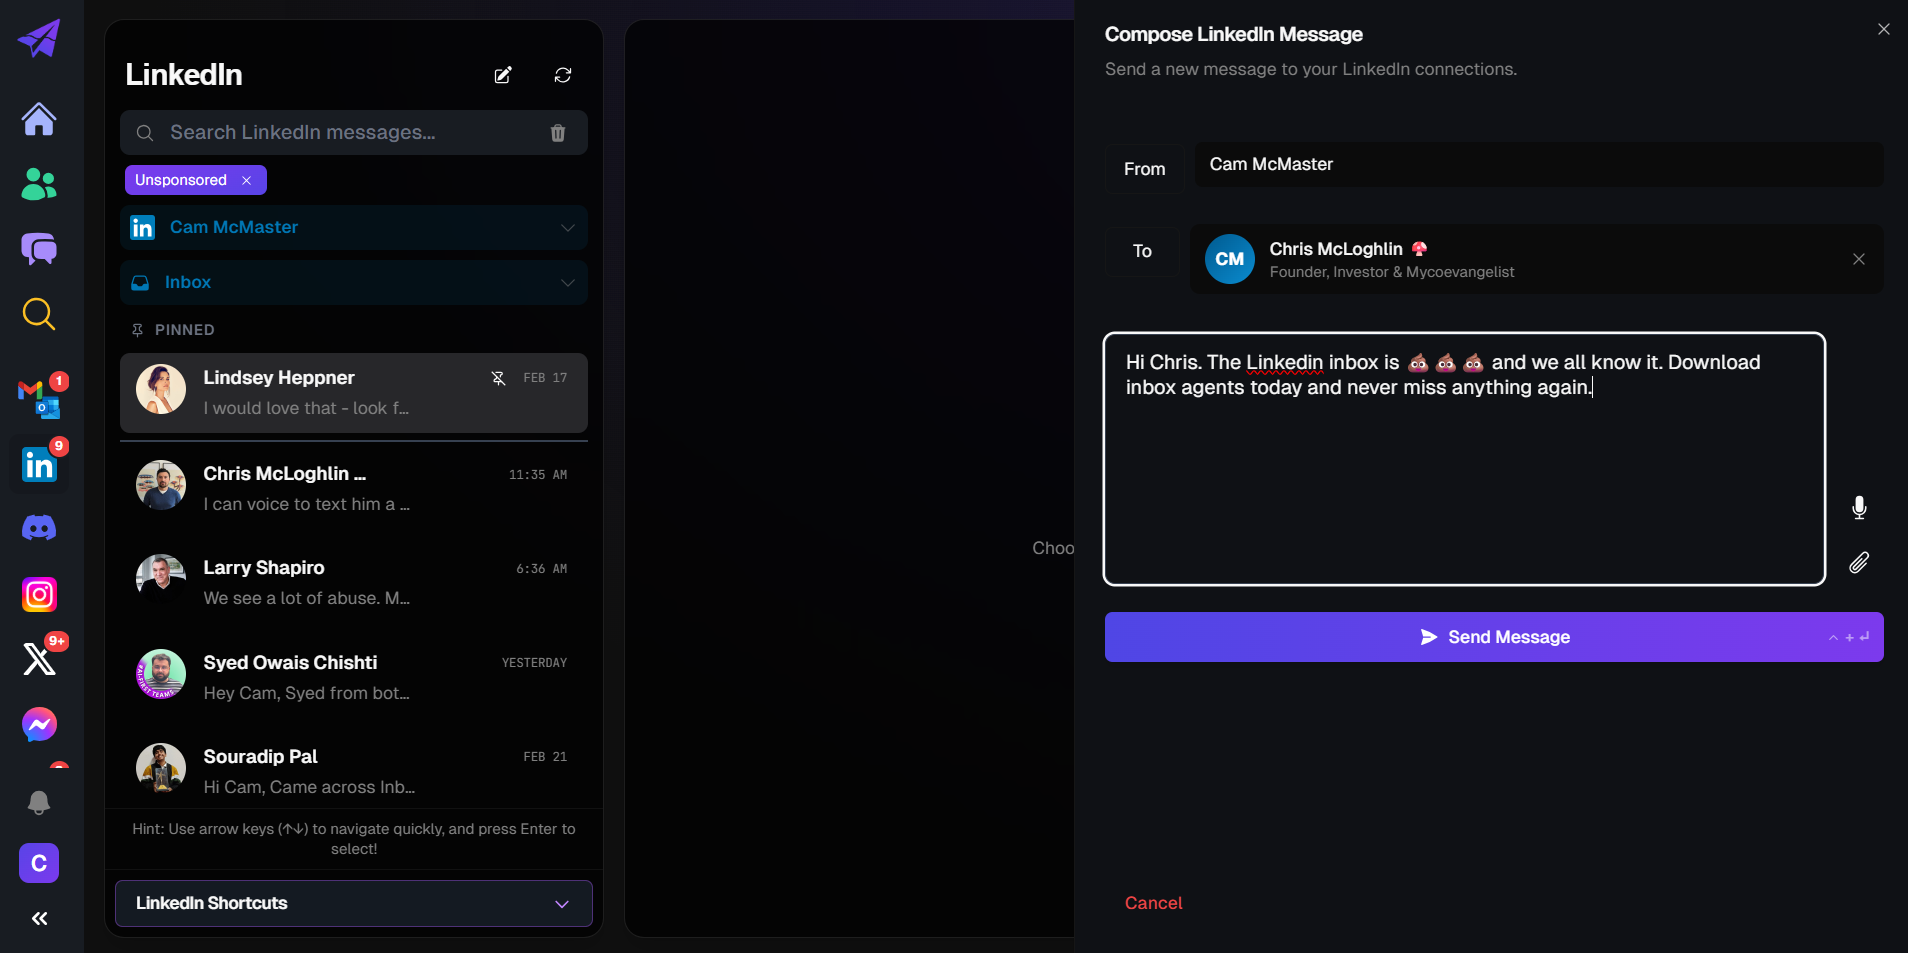The image size is (1908, 953).
Task: Close the Compose LinkedIn Message panel
Action: [1884, 29]
